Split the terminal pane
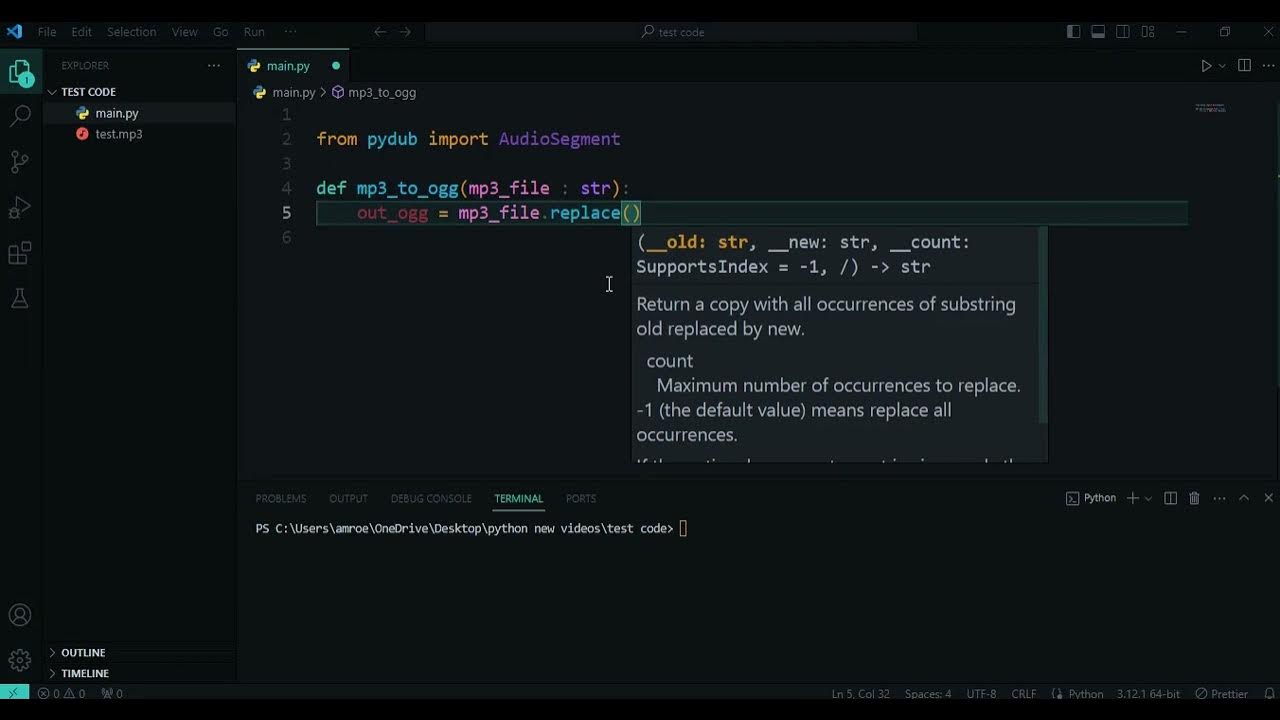This screenshot has width=1280, height=720. [x=1171, y=498]
